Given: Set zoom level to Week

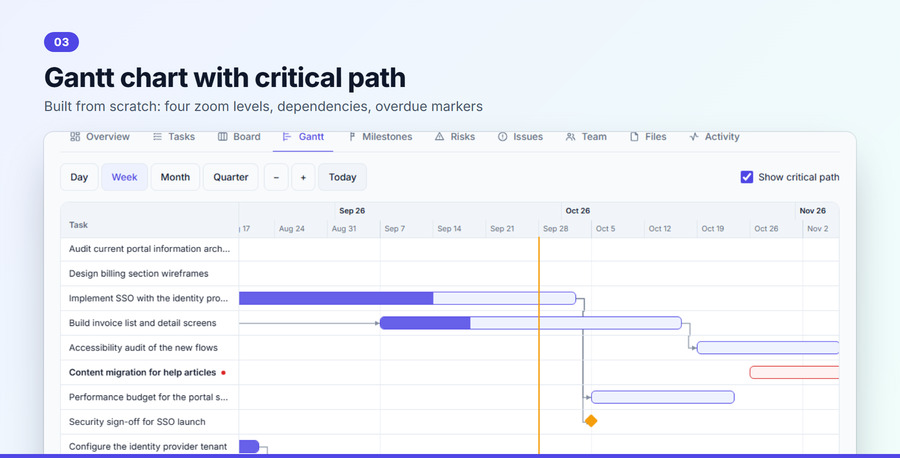Looking at the screenshot, I should [125, 177].
